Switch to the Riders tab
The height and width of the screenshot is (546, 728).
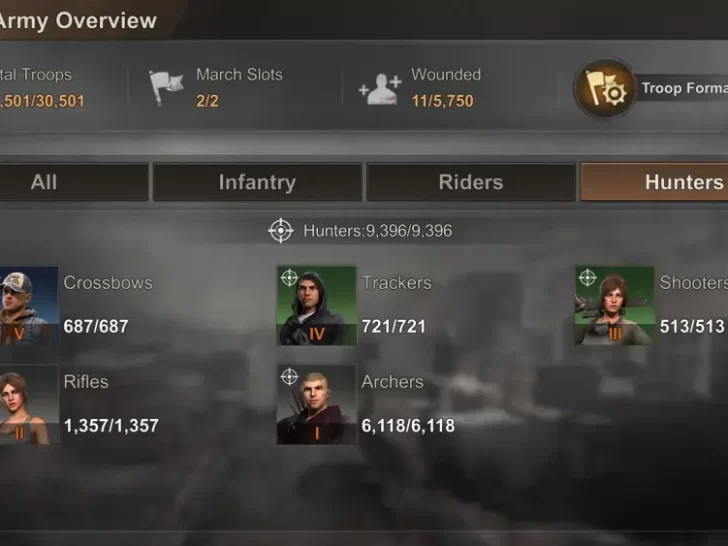click(x=471, y=182)
